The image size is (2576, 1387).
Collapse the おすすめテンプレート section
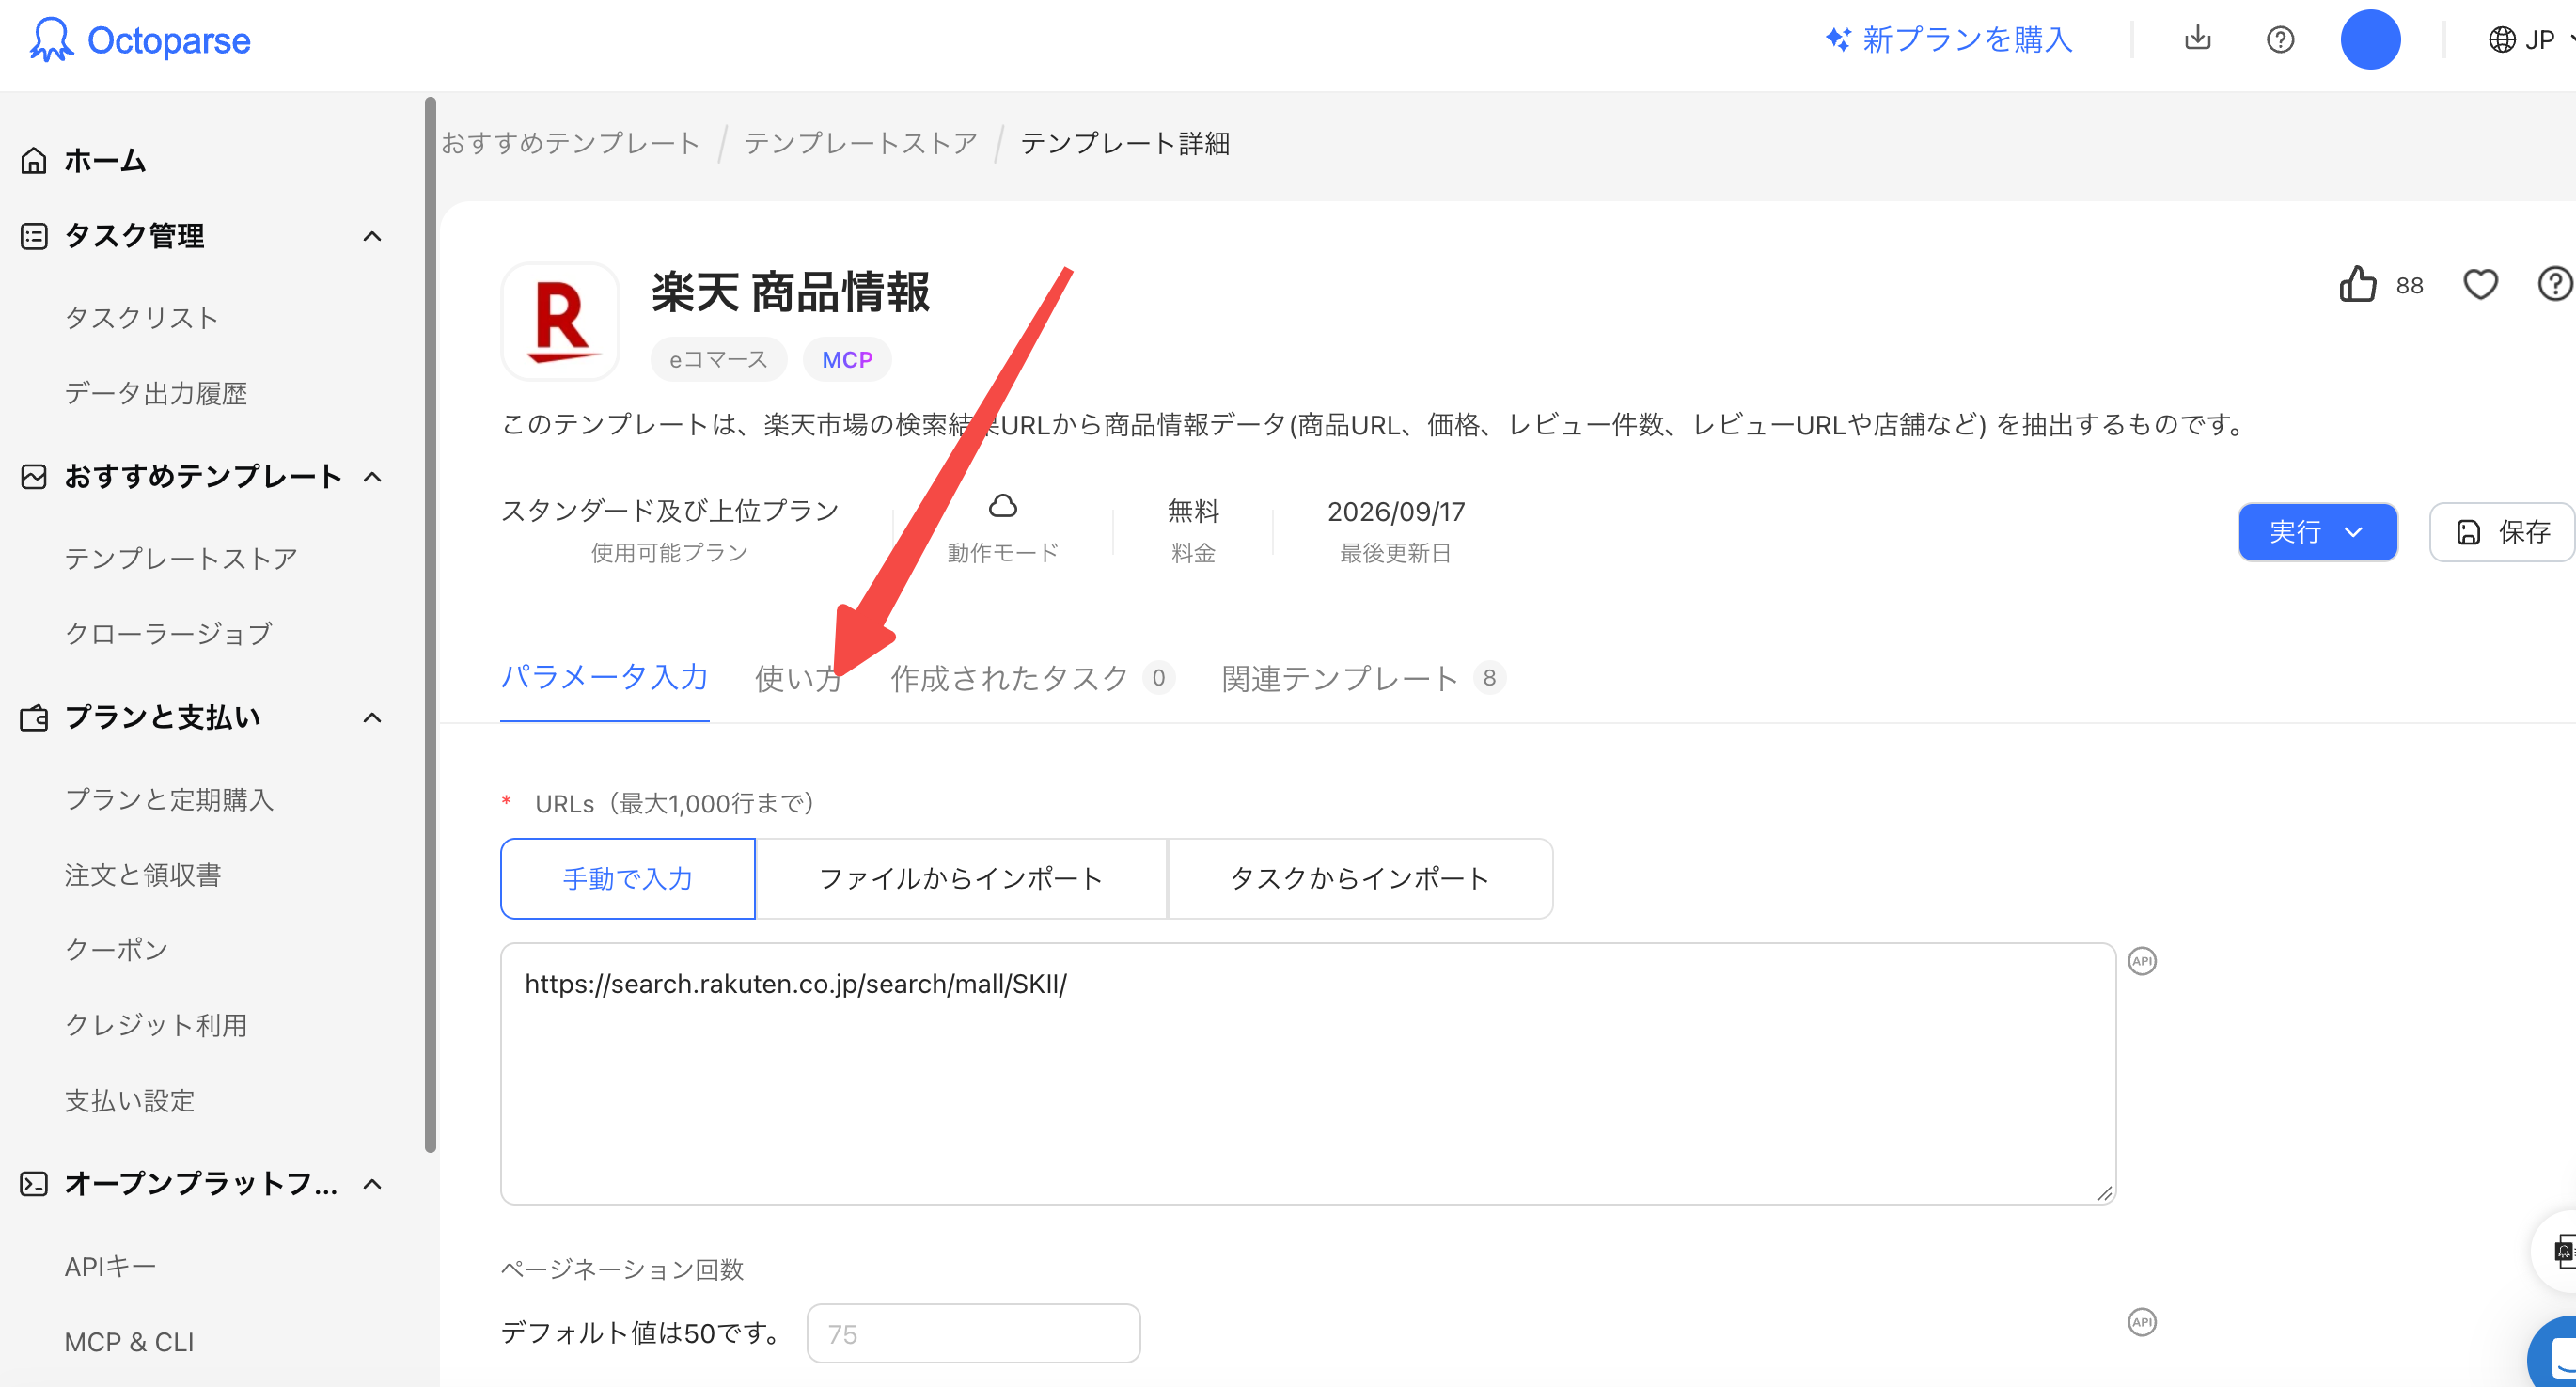point(372,476)
